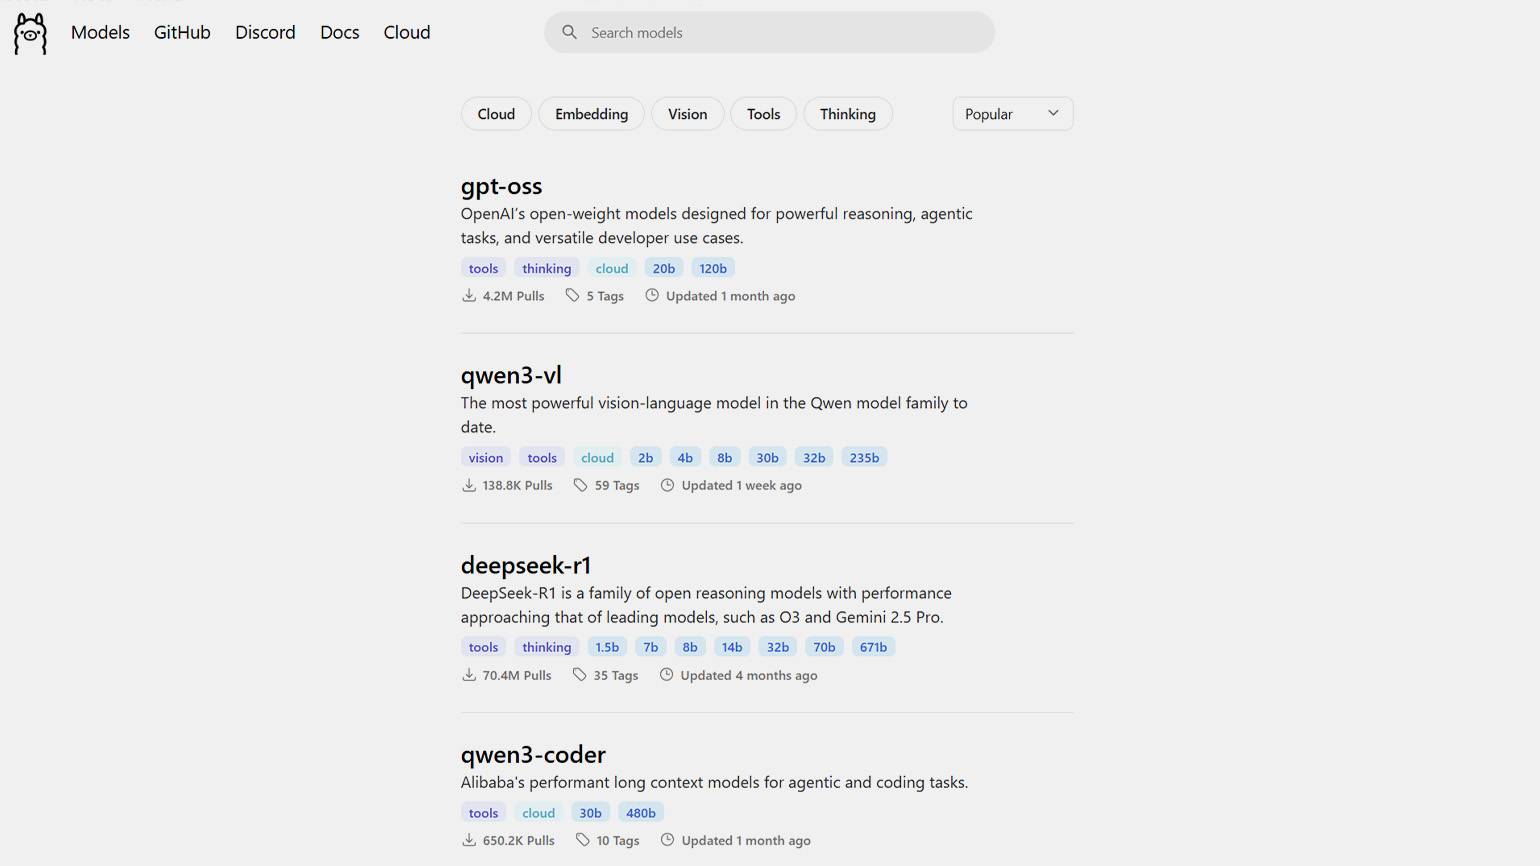This screenshot has width=1540, height=866.
Task: Click the magnifying glass search icon
Action: (569, 32)
